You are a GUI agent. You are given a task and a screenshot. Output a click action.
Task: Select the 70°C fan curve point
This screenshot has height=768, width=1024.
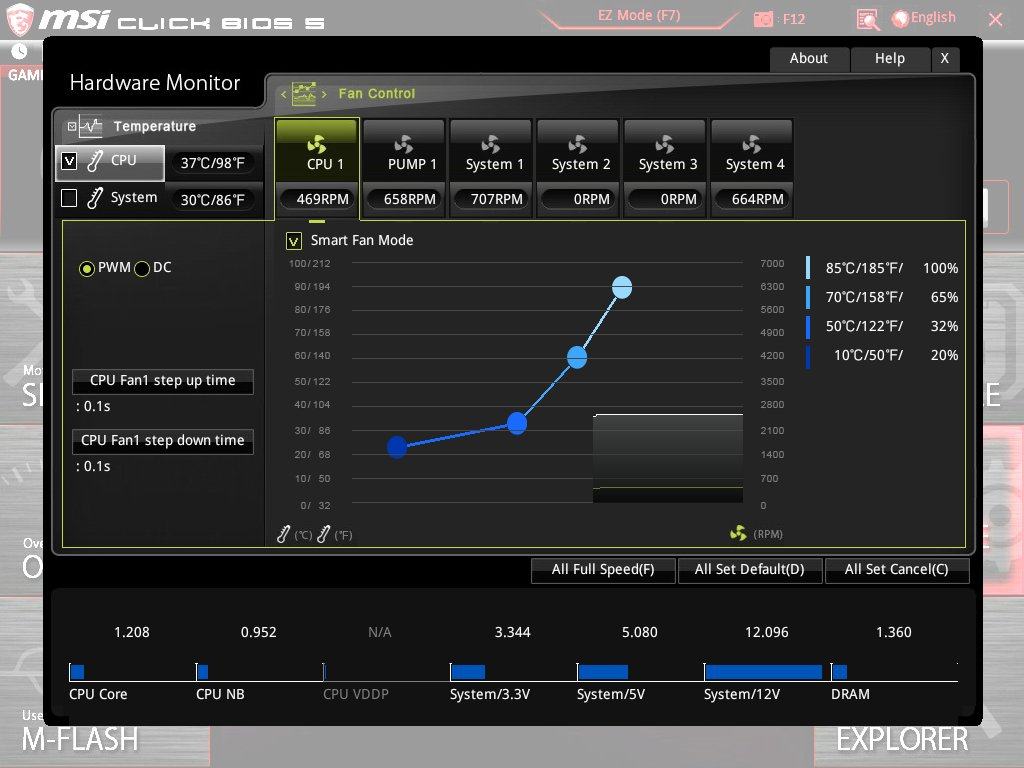[x=577, y=357]
